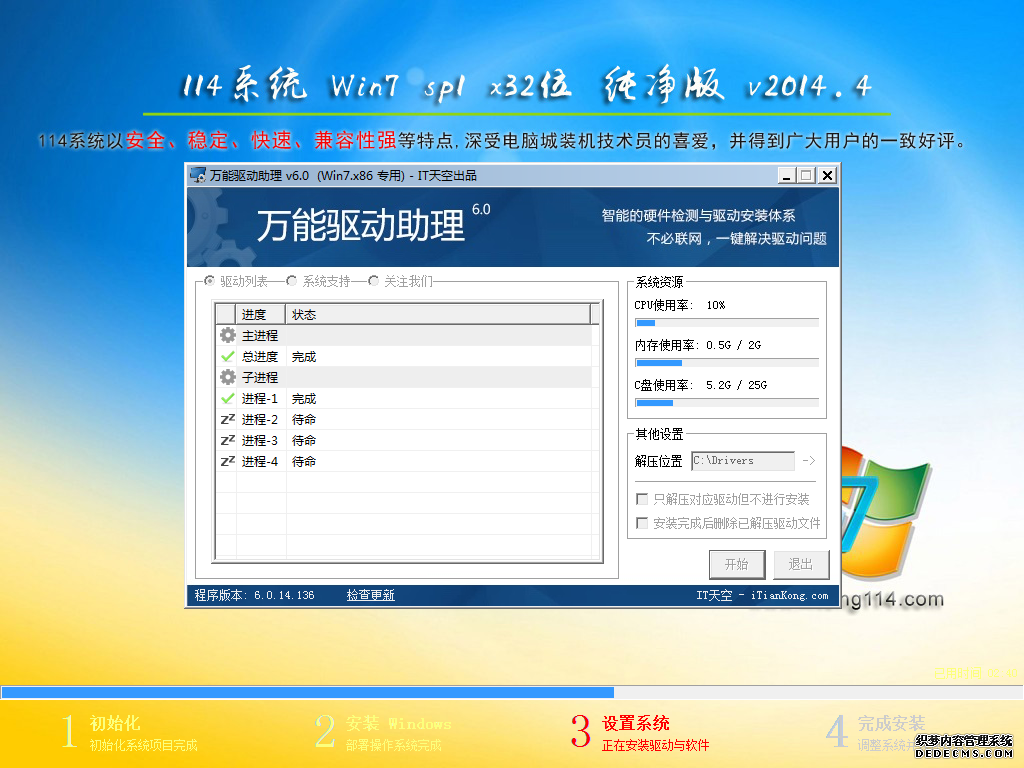Screen dimensions: 1024x768
Task: Click the 子进程 row label
Action: coord(260,377)
